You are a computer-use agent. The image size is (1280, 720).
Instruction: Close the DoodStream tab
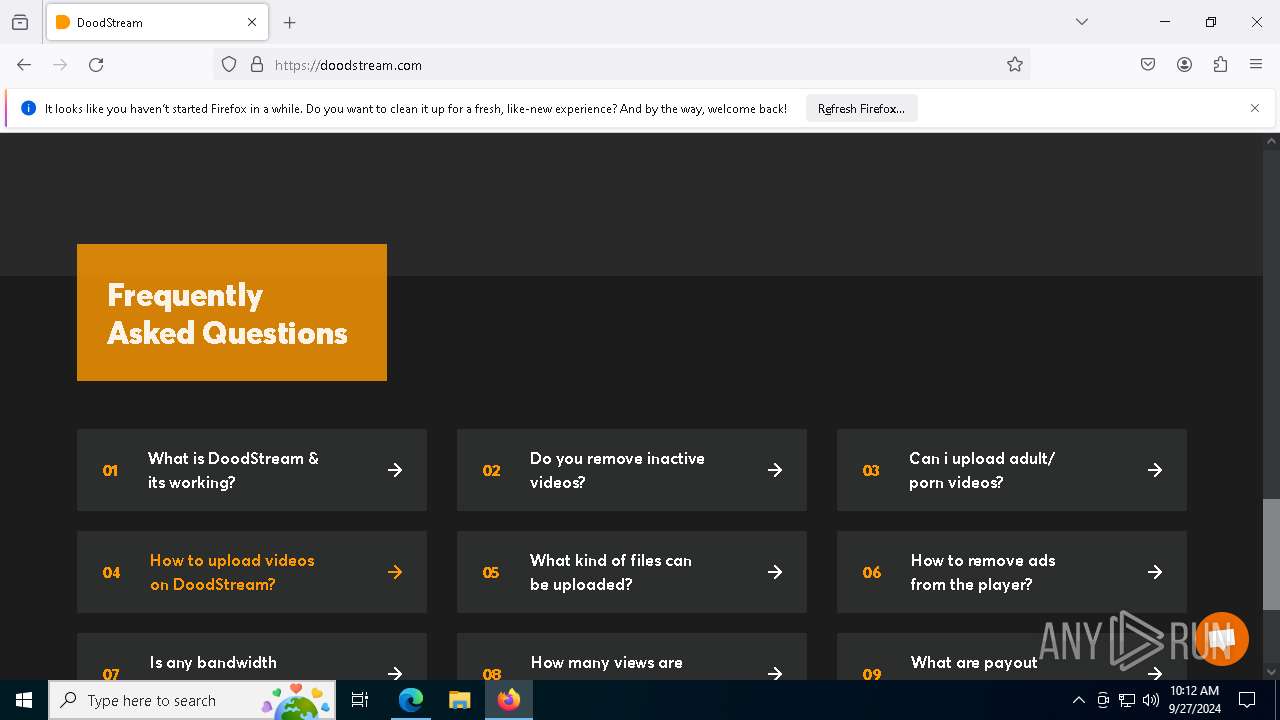pos(252,22)
